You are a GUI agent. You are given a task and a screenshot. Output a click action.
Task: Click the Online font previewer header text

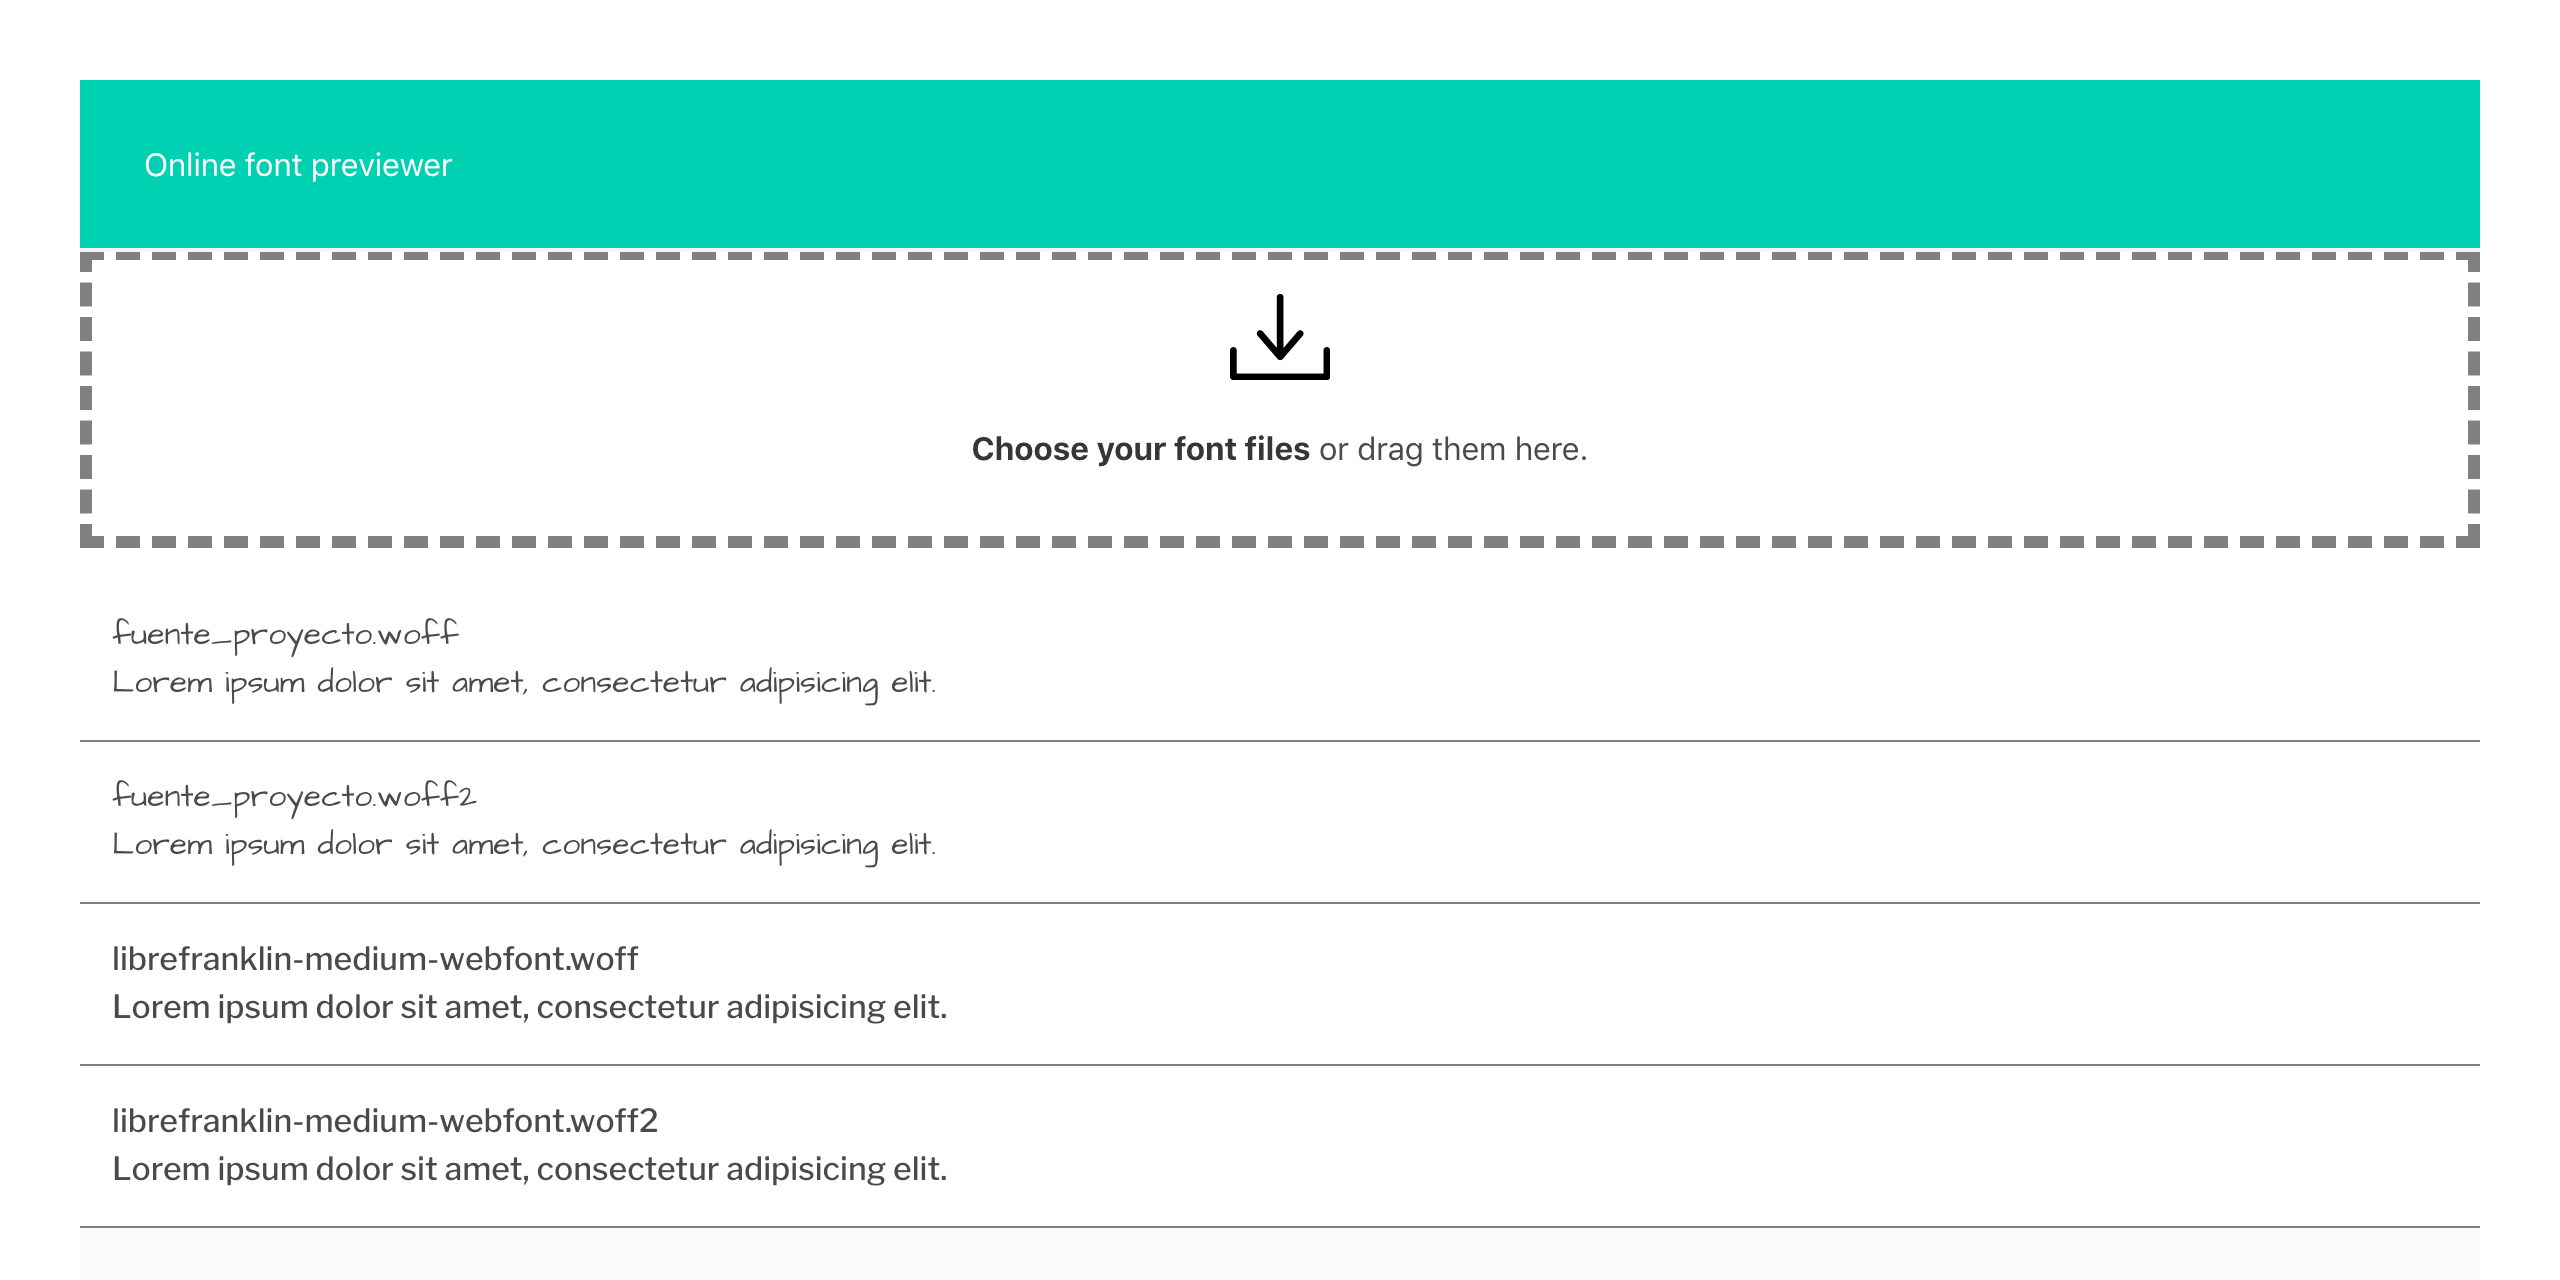pos(297,165)
